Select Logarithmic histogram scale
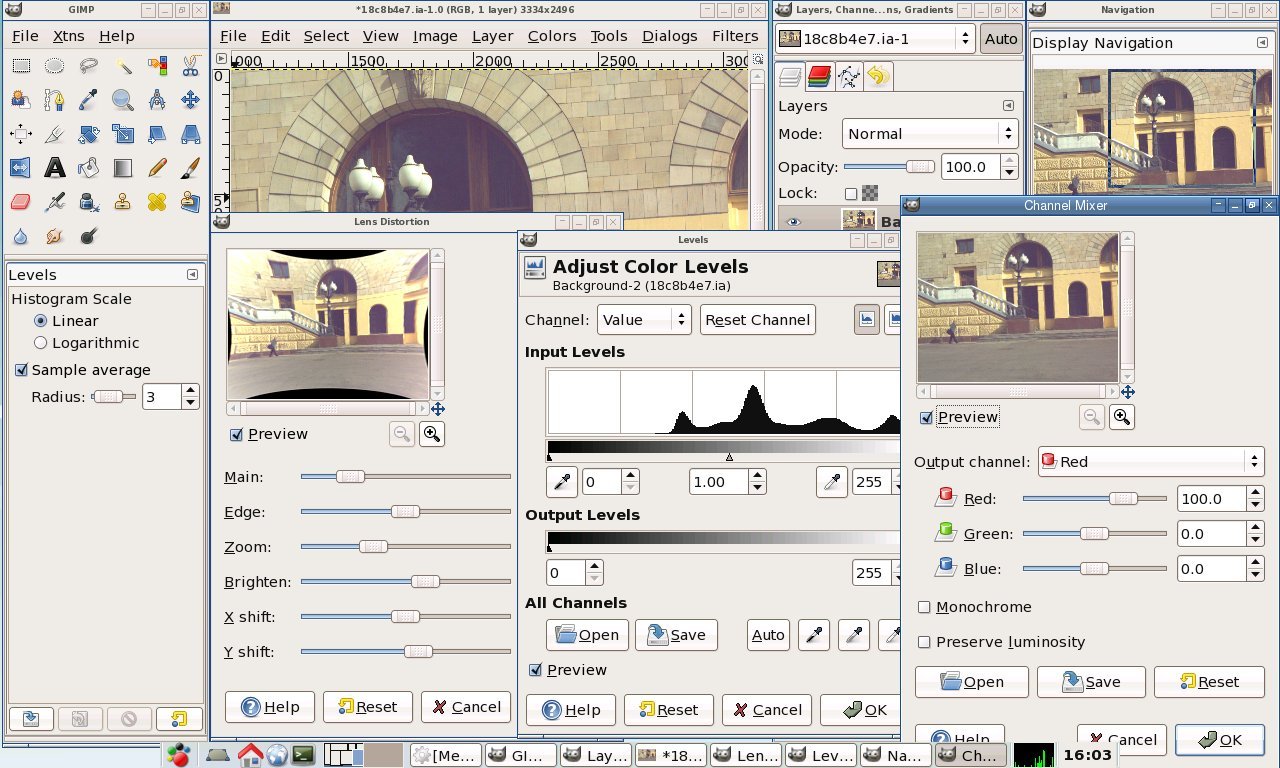This screenshot has height=768, width=1280. pyautogui.click(x=41, y=343)
